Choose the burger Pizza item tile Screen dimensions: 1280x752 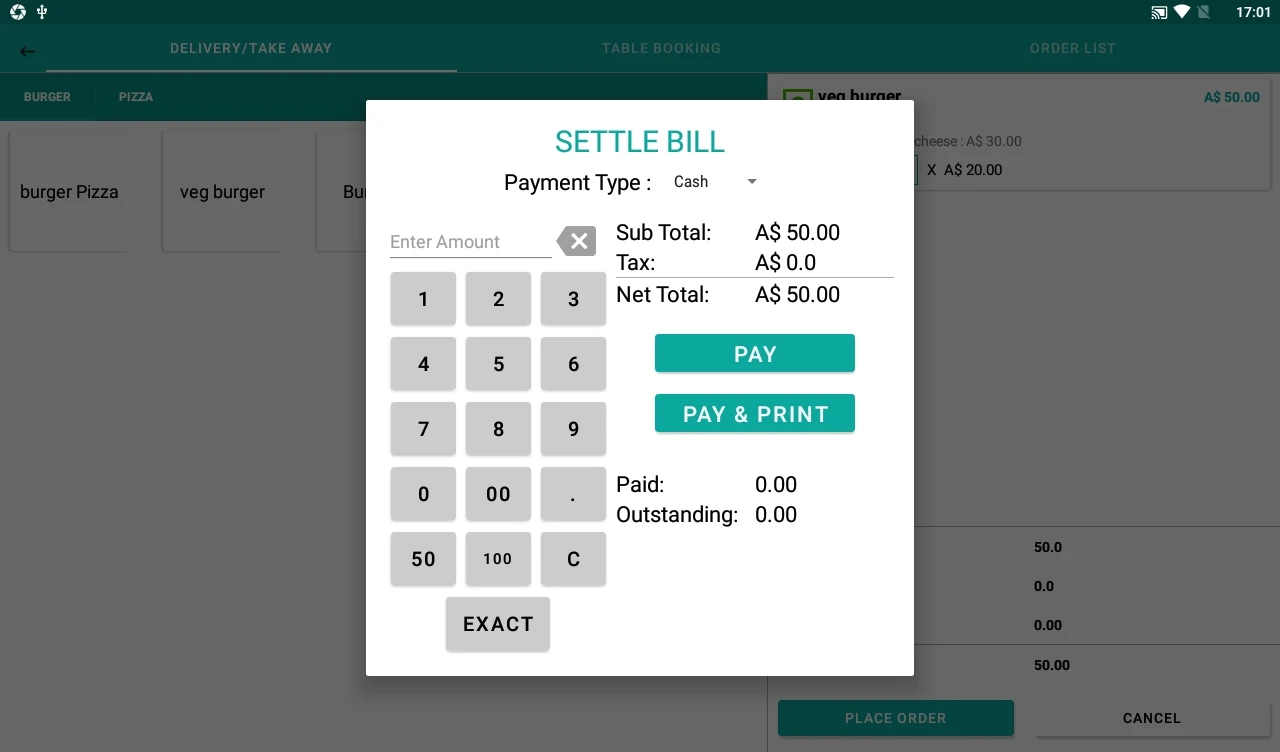[69, 192]
